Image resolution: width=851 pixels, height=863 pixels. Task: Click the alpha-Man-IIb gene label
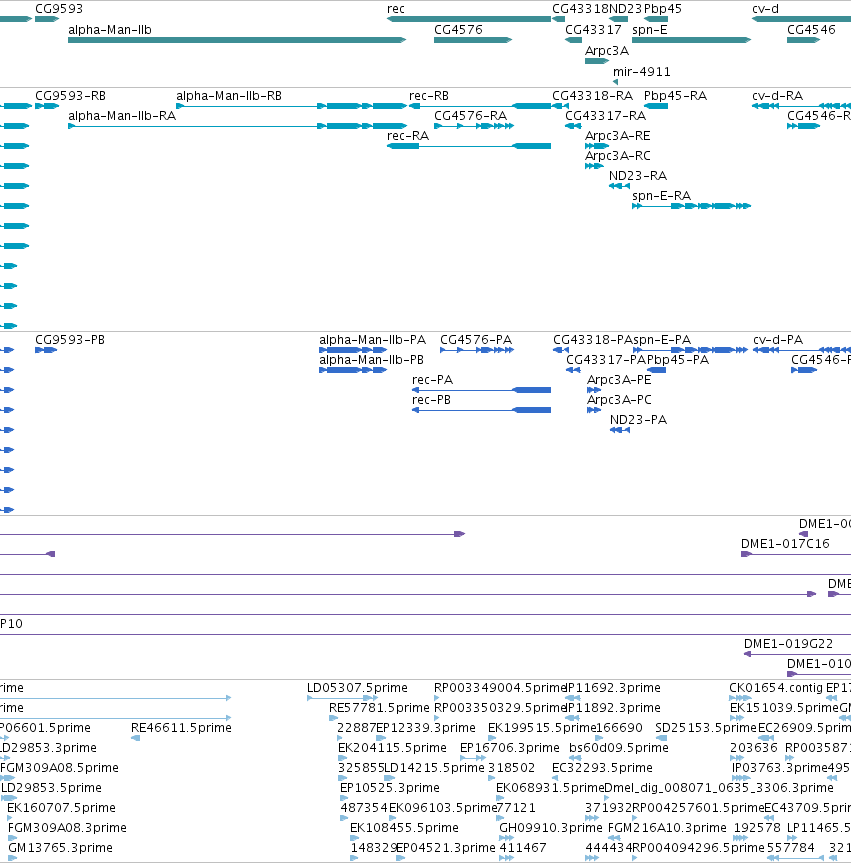click(x=110, y=30)
